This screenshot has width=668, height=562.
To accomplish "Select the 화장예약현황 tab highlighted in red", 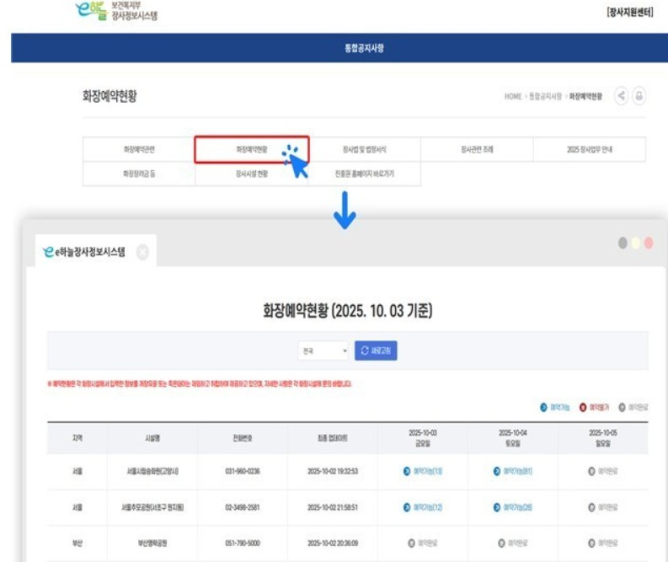I will (x=251, y=150).
